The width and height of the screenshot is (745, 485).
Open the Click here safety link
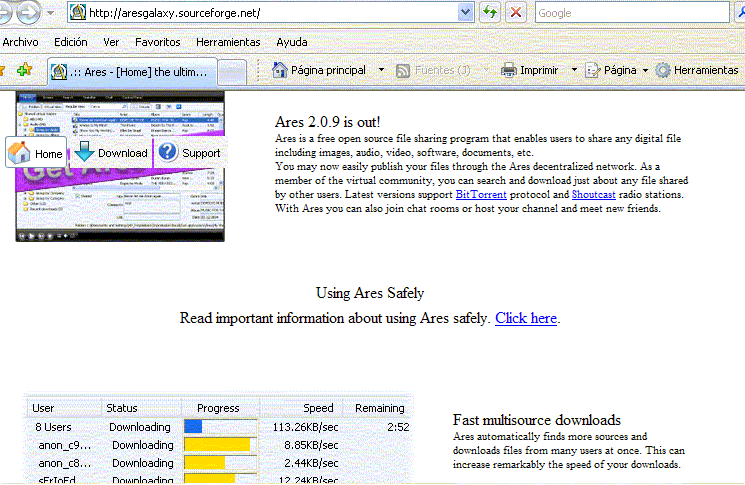[525, 318]
